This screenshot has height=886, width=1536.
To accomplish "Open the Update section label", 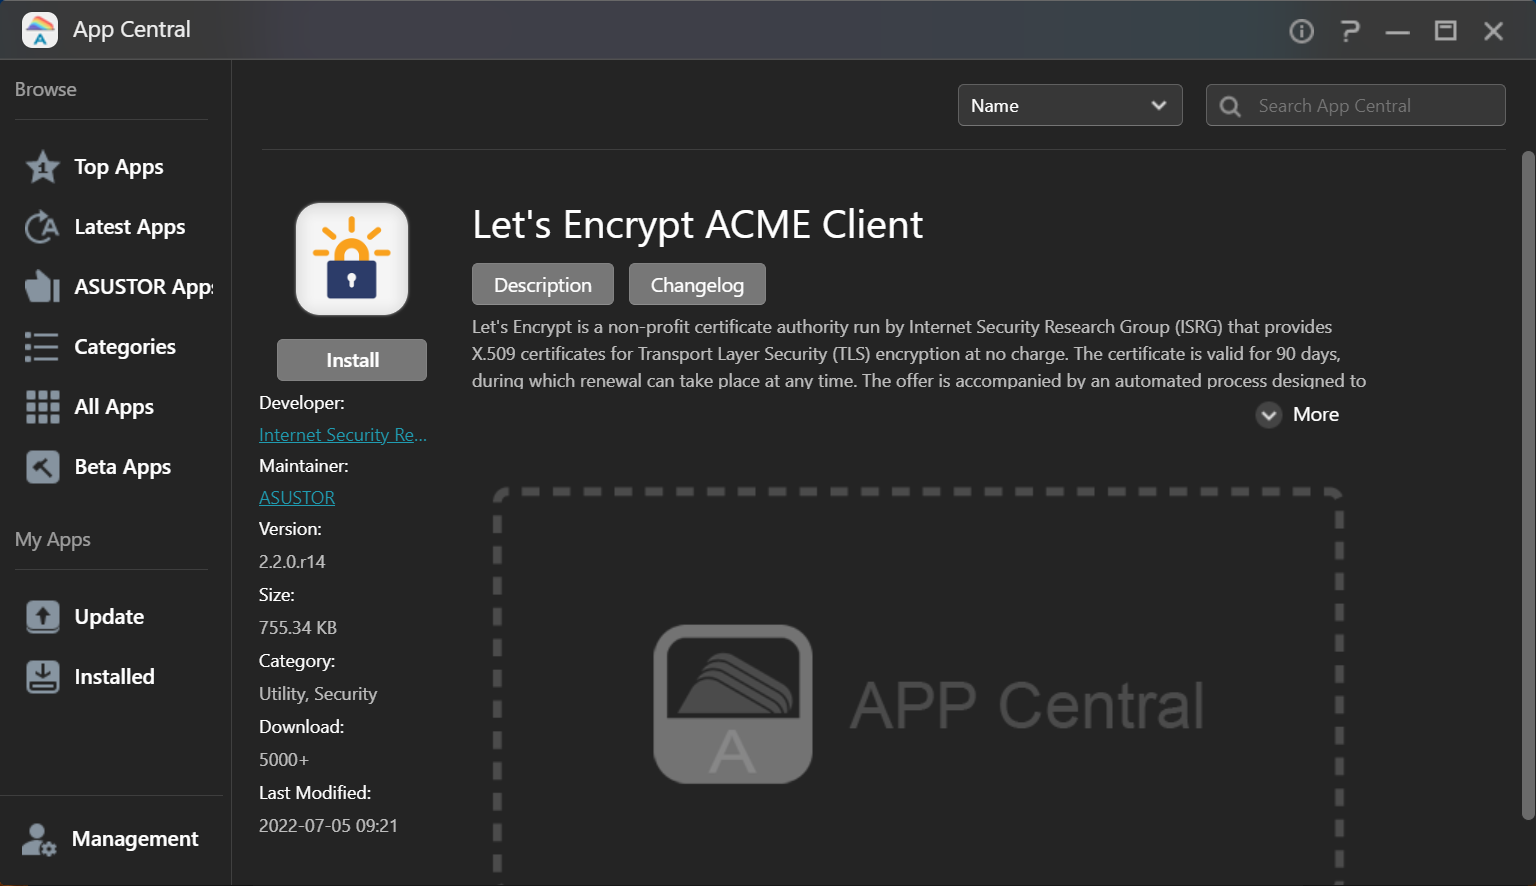I will 109,617.
